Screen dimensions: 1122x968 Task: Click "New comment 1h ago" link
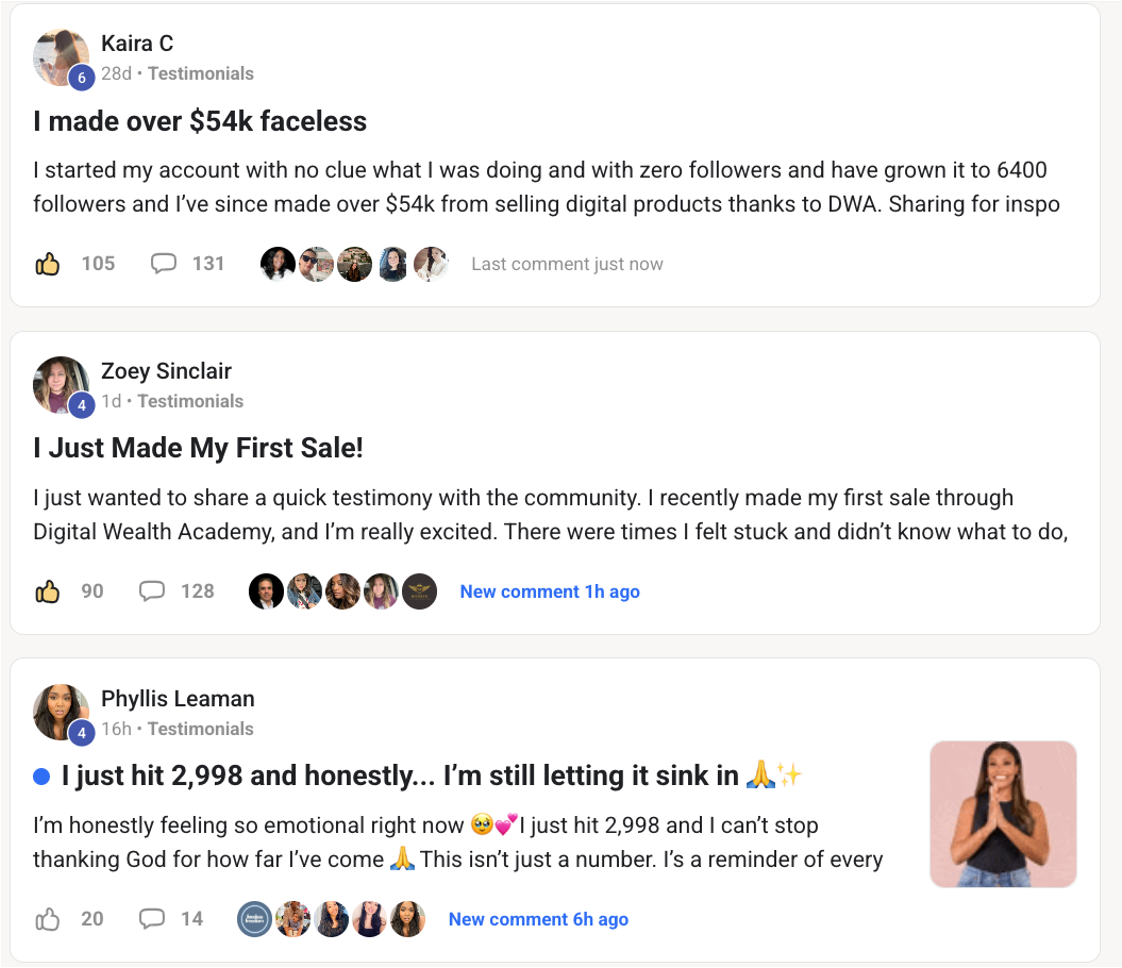[549, 592]
